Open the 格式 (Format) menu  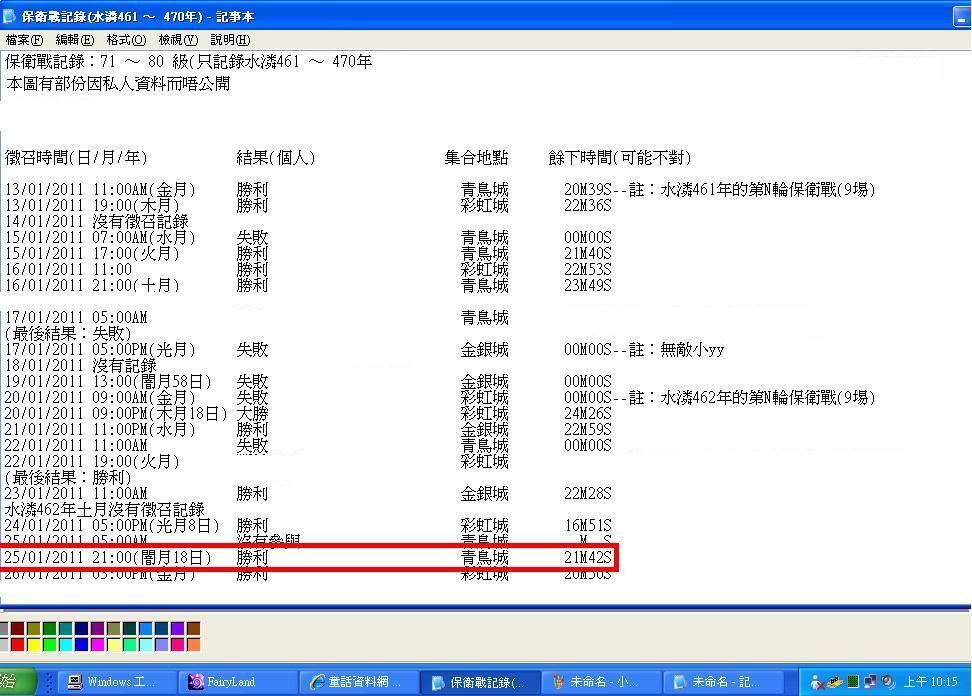tap(126, 40)
